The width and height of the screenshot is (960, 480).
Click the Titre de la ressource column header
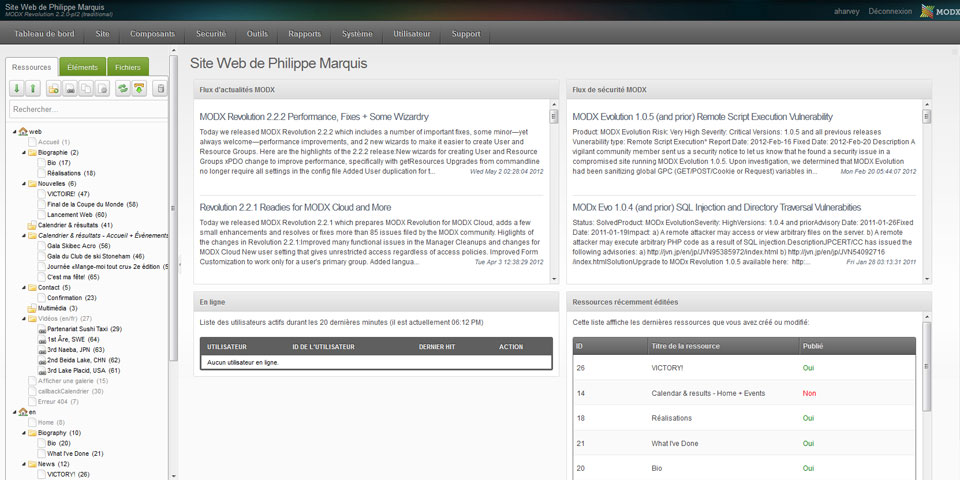coord(723,346)
